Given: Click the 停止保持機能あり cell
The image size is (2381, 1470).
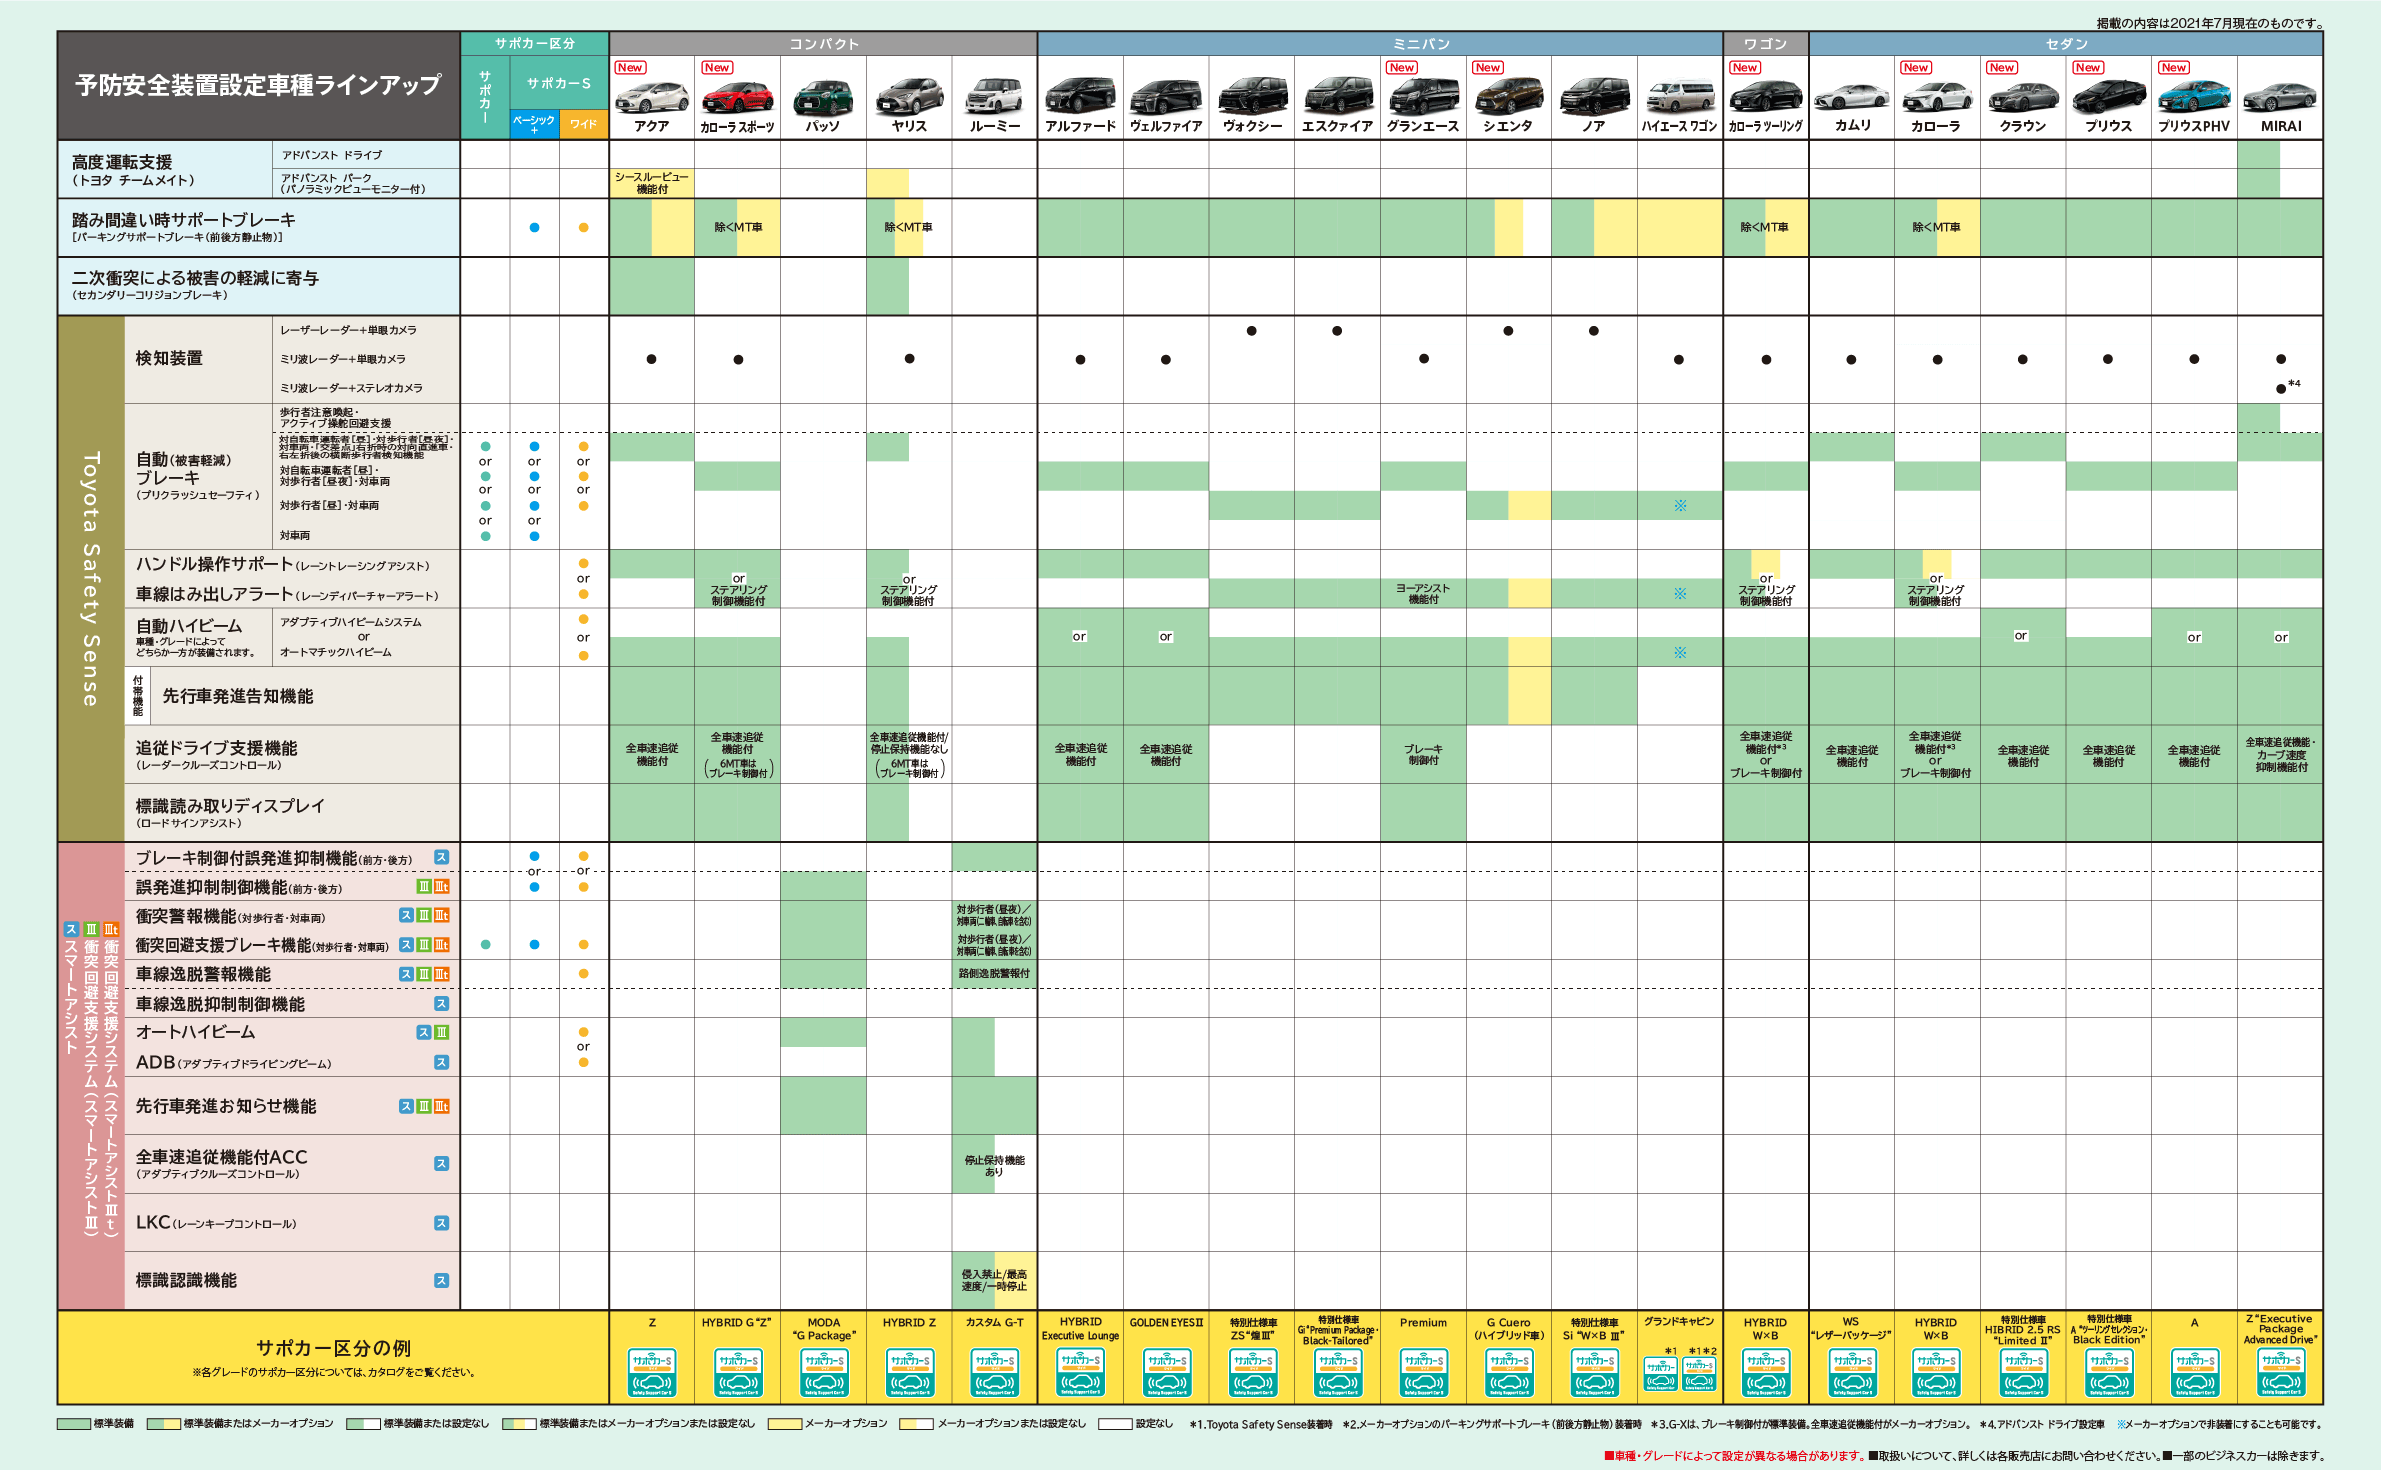Looking at the screenshot, I should [994, 1166].
